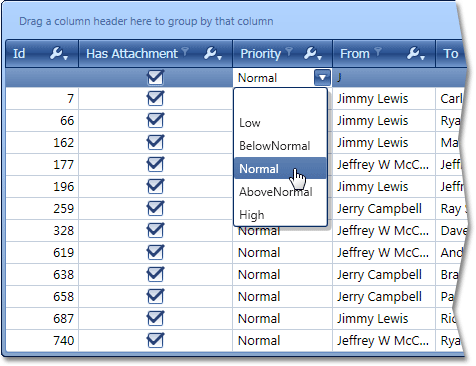
Task: Toggle the Has Attachment filter row checkbox
Action: 155,77
